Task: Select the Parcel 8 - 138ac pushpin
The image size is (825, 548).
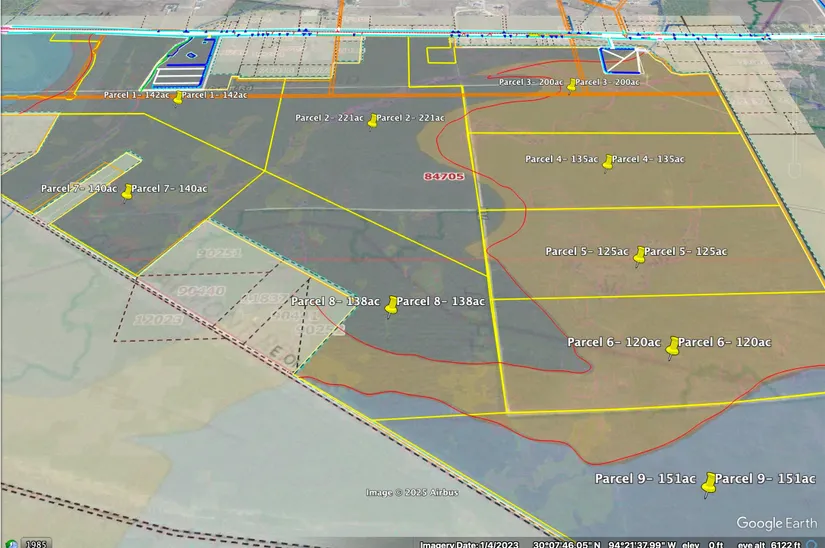Action: click(391, 304)
